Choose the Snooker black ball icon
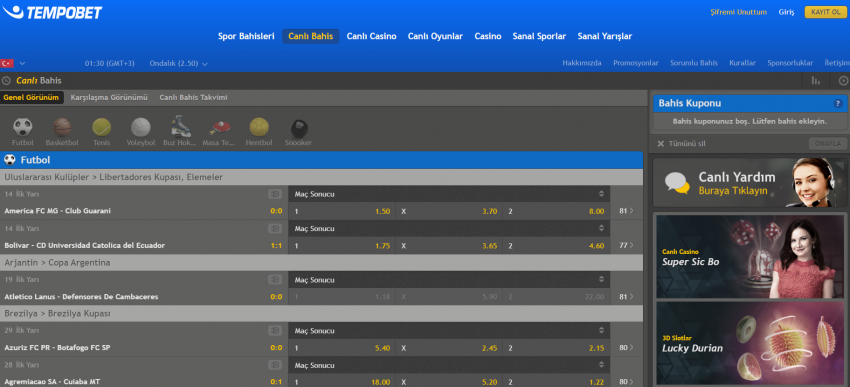This screenshot has height=387, width=850. (x=299, y=128)
